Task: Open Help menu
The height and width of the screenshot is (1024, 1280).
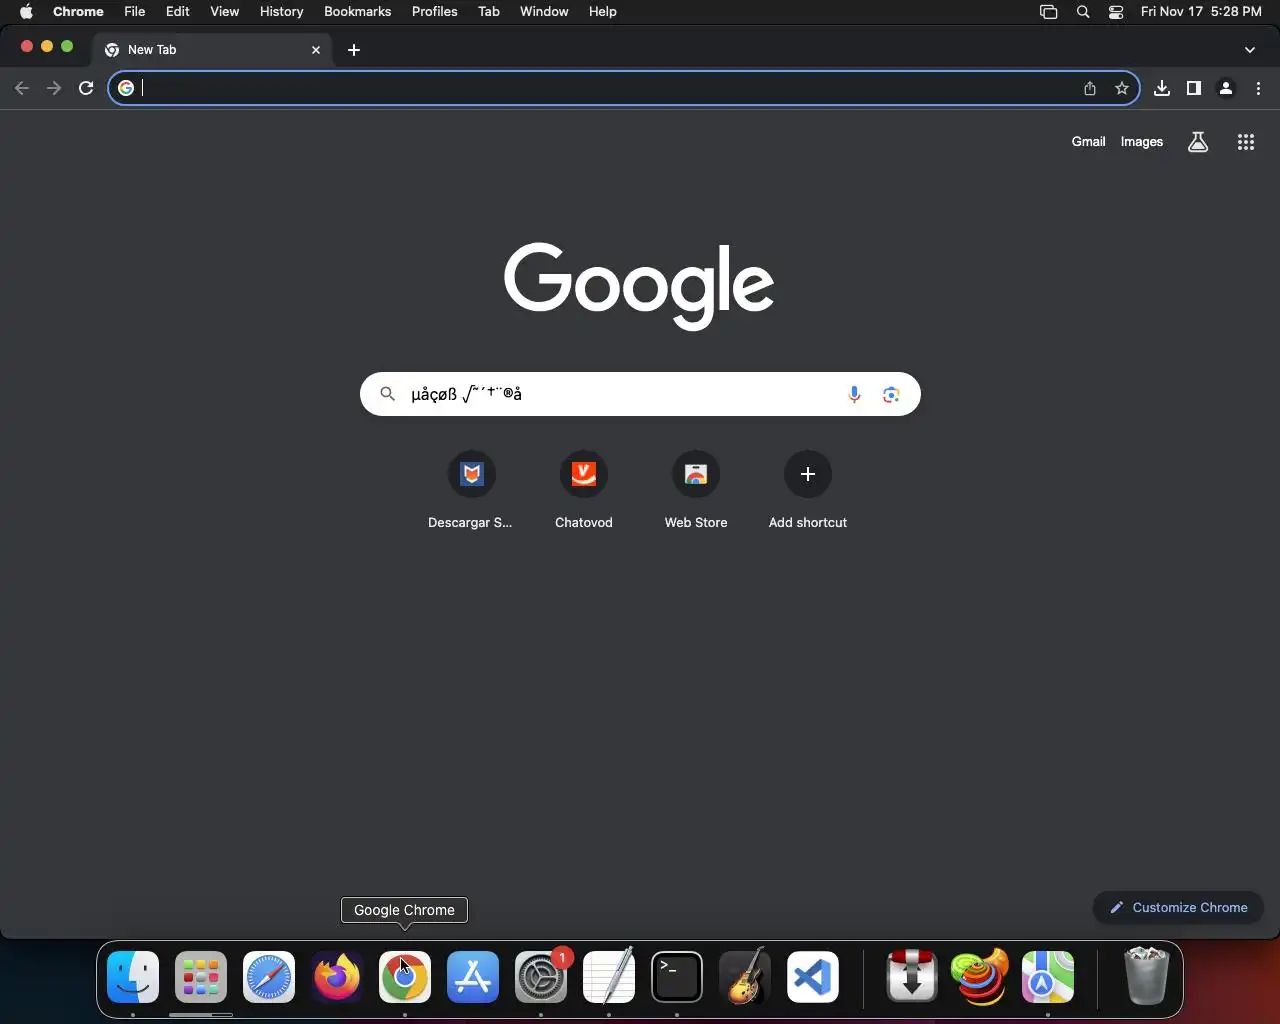Action: point(602,12)
